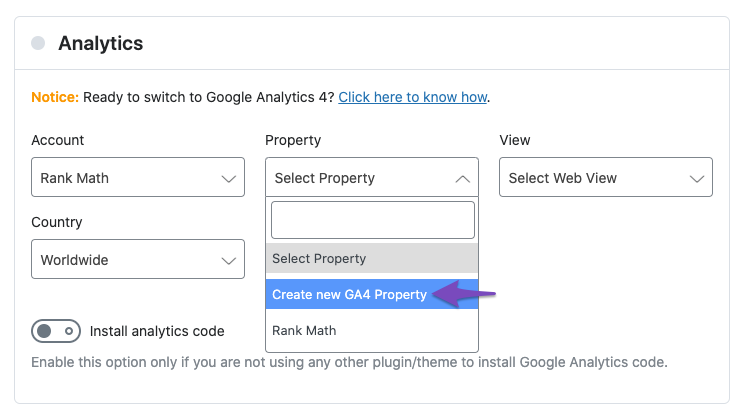Open the Select Web View dropdown
Viewport: 746px width, 415px height.
coord(606,177)
